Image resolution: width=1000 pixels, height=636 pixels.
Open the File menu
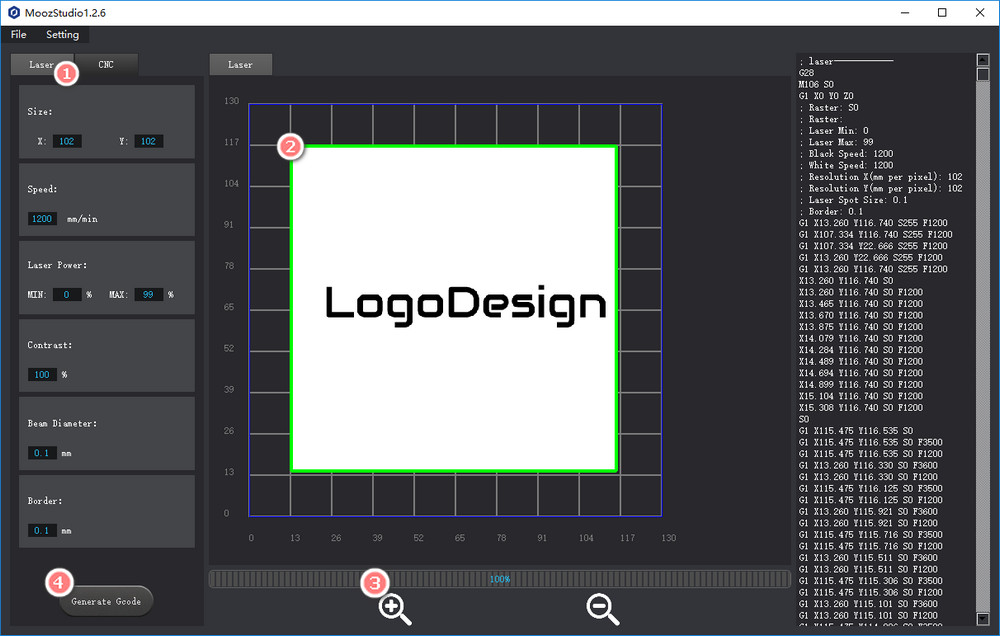[18, 34]
